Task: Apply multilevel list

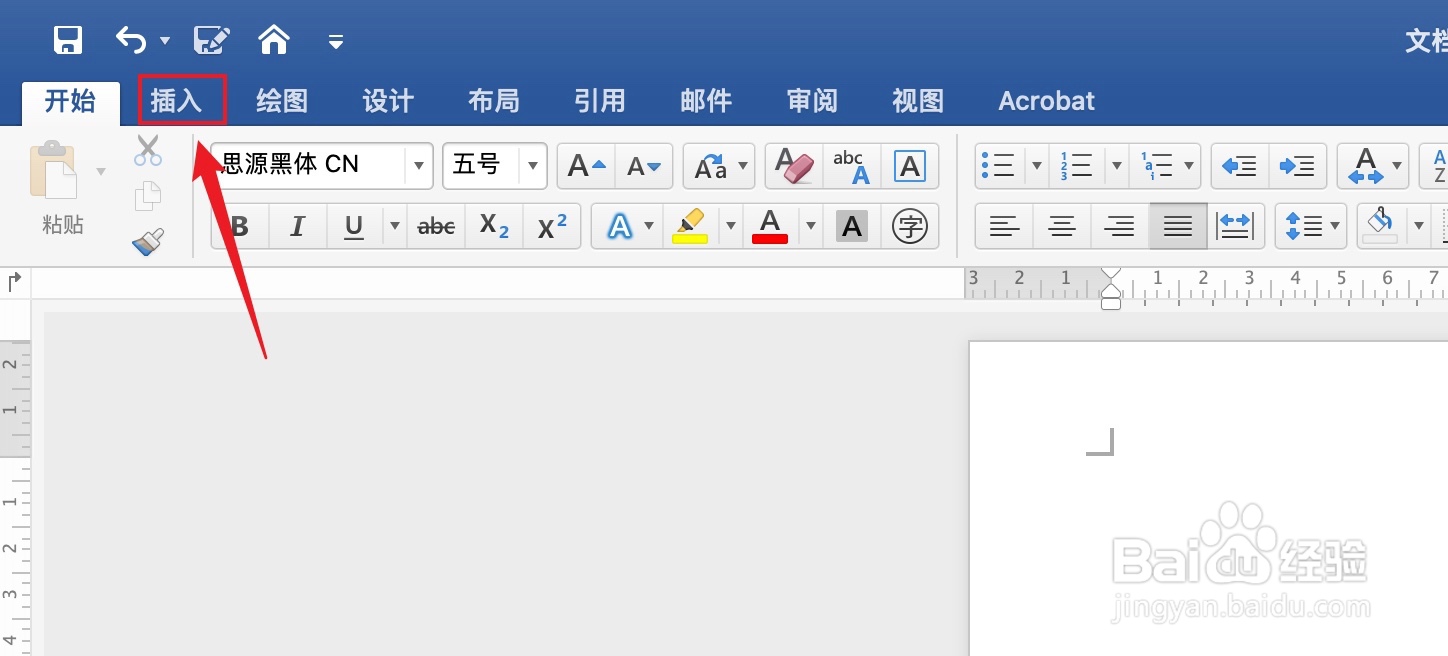Action: coord(1156,166)
